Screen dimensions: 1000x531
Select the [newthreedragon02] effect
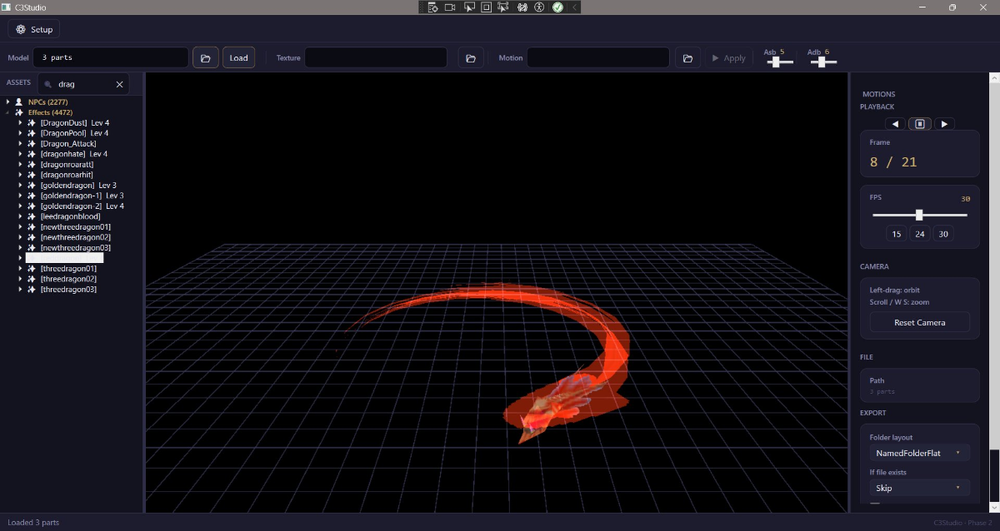click(75, 237)
